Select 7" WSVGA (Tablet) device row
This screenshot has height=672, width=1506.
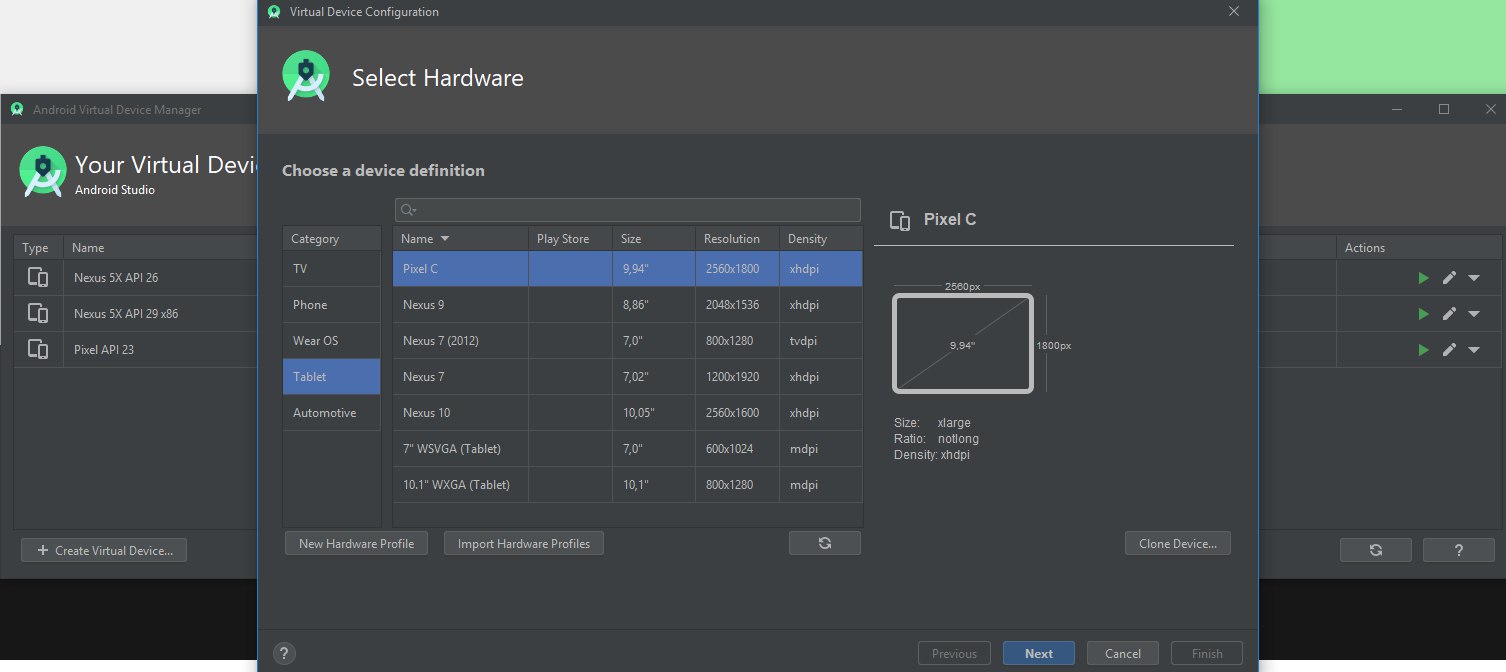[x=628, y=449]
